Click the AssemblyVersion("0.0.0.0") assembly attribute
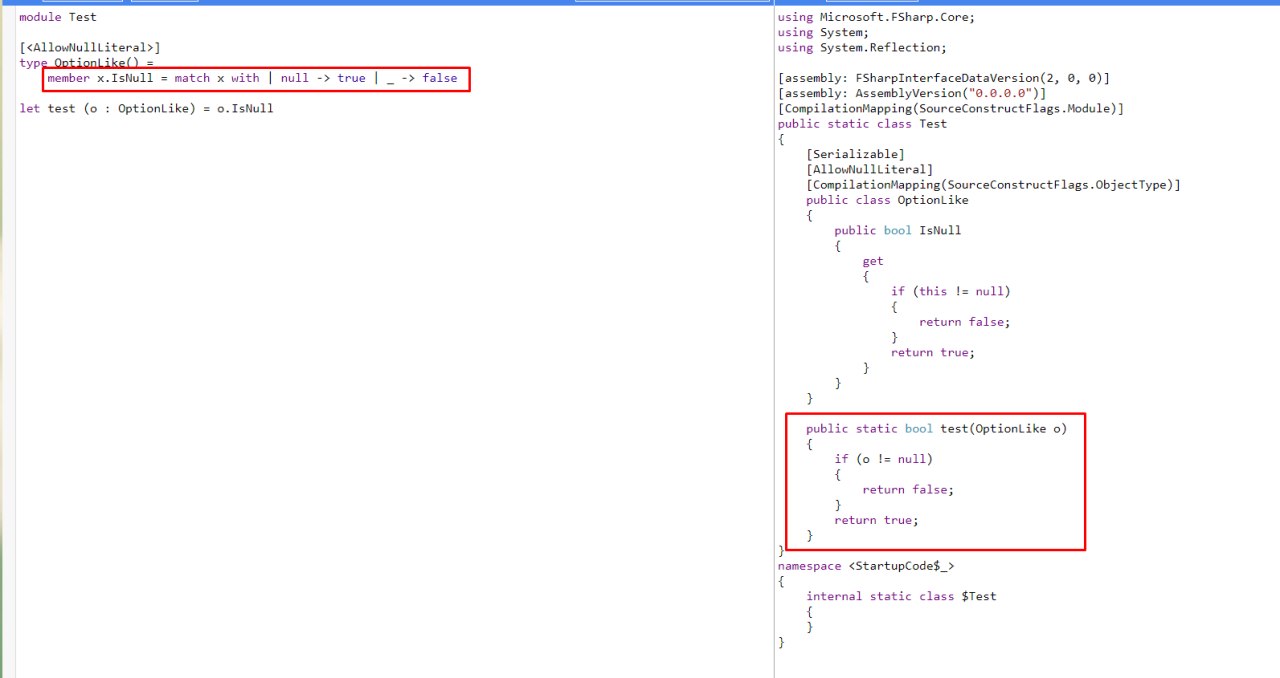This screenshot has height=678, width=1280. tap(912, 93)
